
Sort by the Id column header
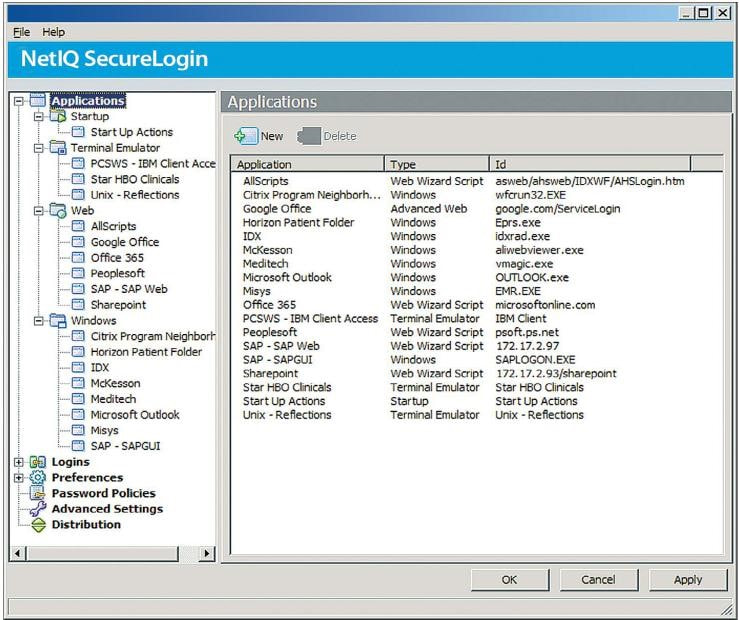point(590,164)
